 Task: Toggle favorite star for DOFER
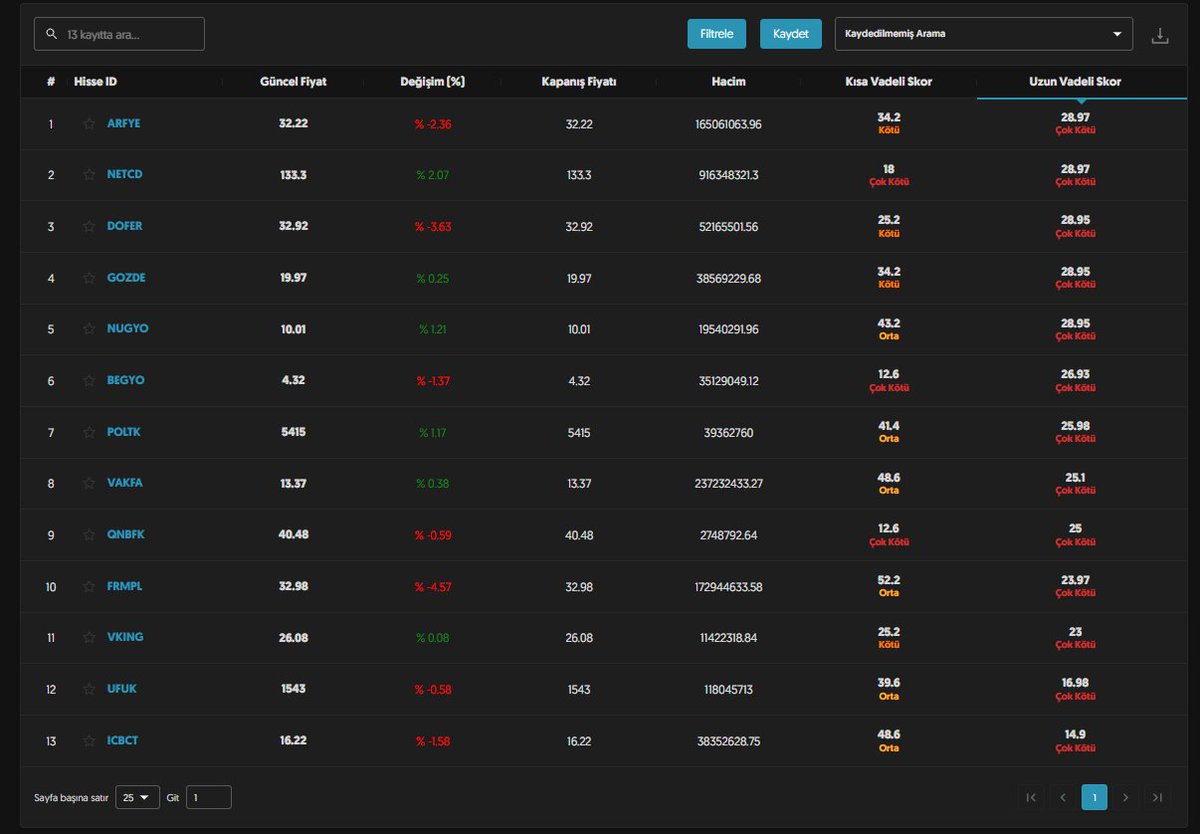coord(89,226)
